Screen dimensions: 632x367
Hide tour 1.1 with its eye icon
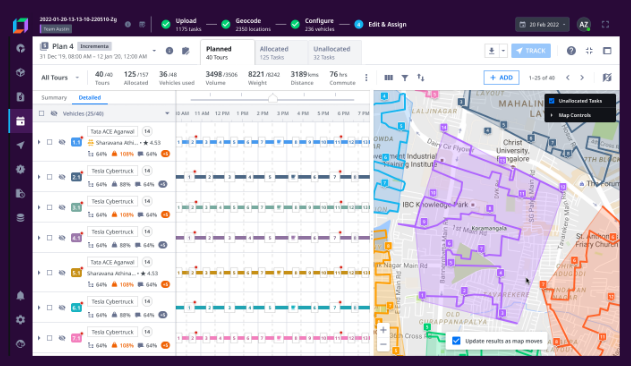[62, 142]
